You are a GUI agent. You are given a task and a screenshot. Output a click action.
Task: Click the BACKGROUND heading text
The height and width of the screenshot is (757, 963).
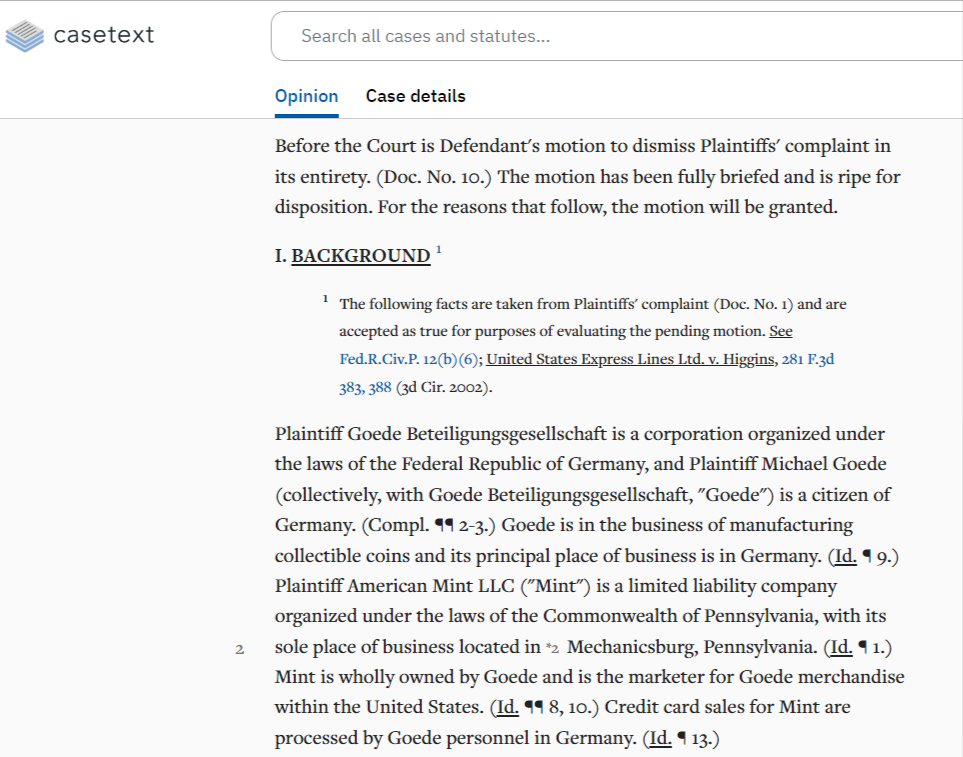click(361, 255)
